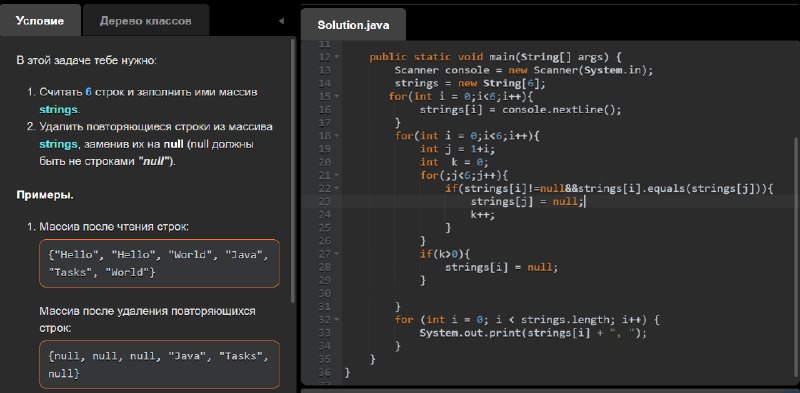Viewport: 800px width, 393px height.
Task: Fold the print loop at line 32
Action: click(x=336, y=320)
